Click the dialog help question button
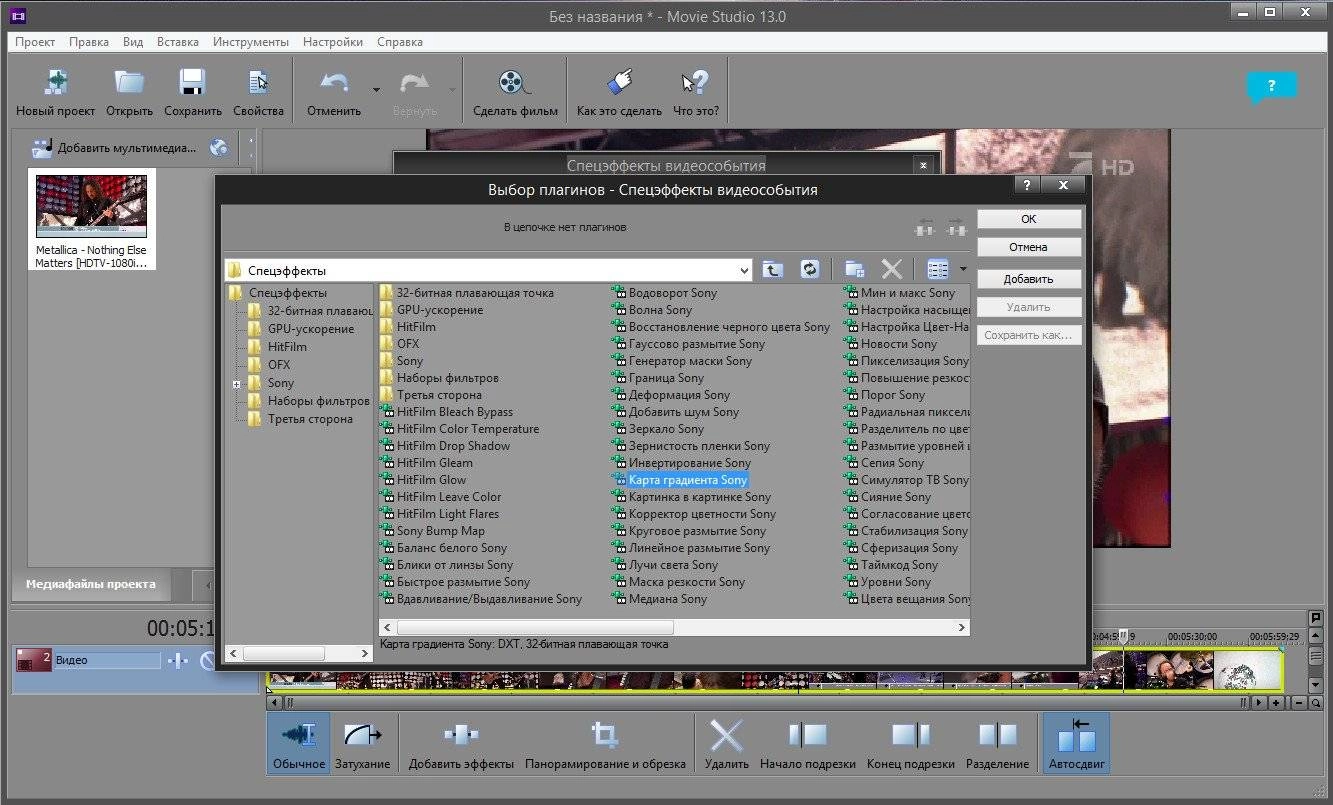1333x805 pixels. point(1025,185)
